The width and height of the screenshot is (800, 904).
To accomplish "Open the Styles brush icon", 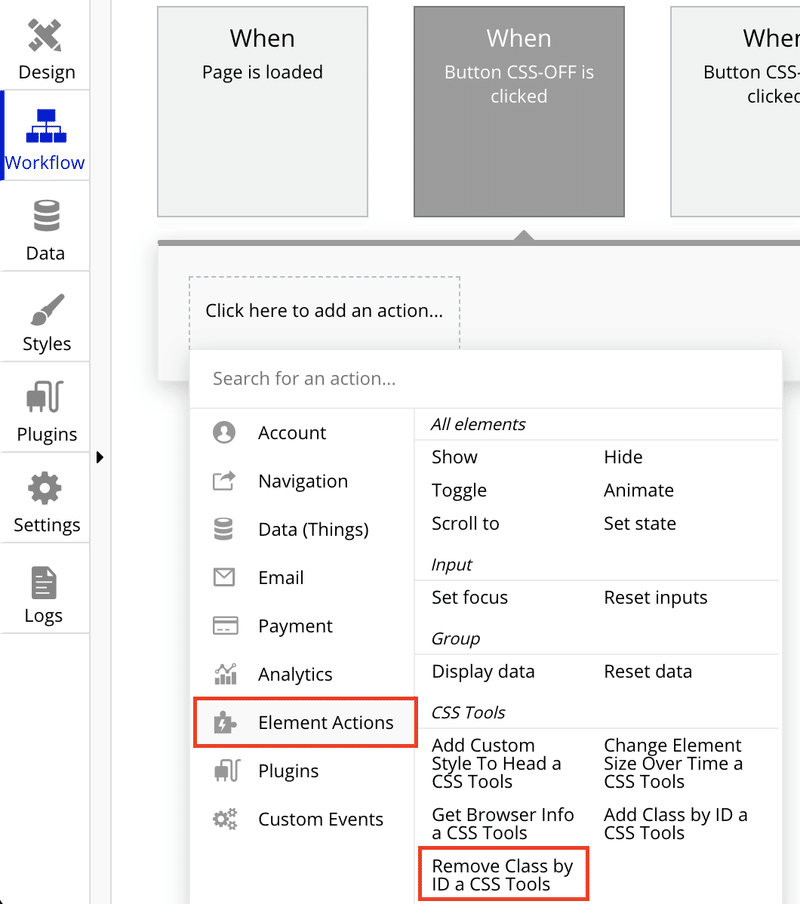I will point(47,309).
